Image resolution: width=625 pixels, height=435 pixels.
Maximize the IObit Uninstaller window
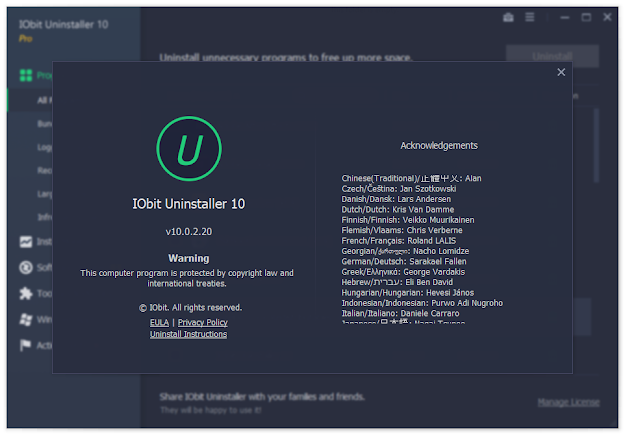586,17
